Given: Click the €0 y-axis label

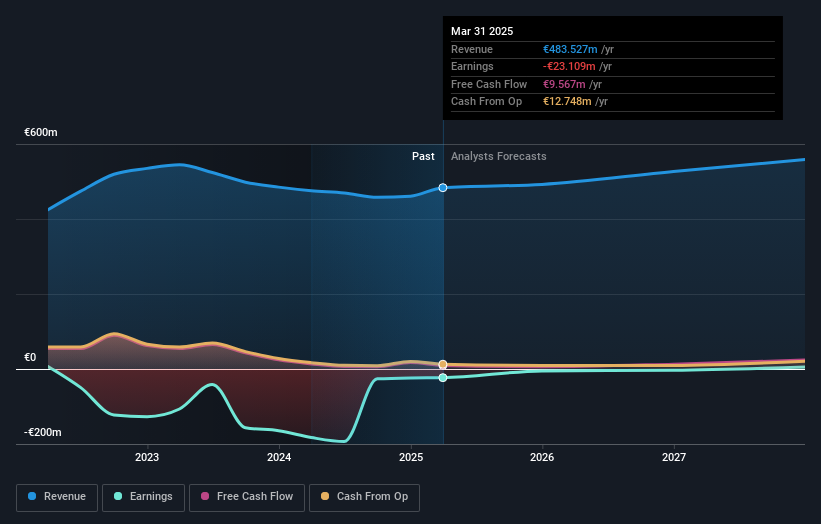Looking at the screenshot, I should pos(30,358).
